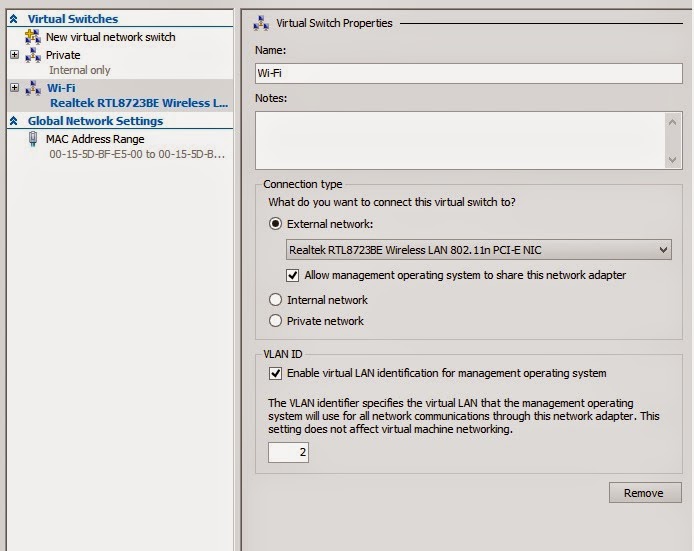The width and height of the screenshot is (694, 551).
Task: Select the Internal network option
Action: coord(276,300)
